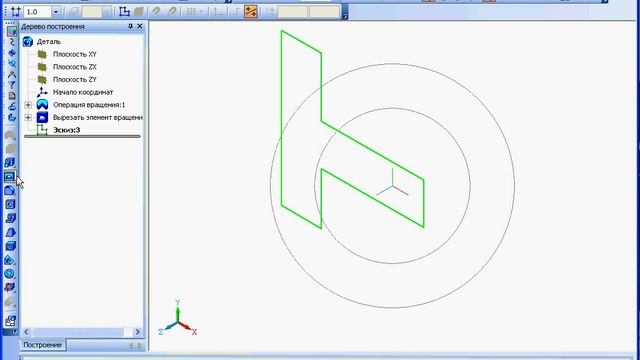Viewport: 640px width, 360px height.
Task: Open the Part editing panel switcher icon
Action: 11,32
